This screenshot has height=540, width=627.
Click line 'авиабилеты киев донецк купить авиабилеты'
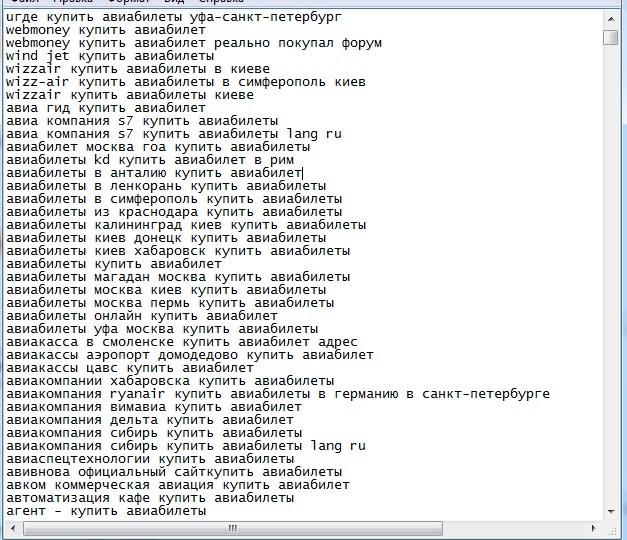point(166,238)
